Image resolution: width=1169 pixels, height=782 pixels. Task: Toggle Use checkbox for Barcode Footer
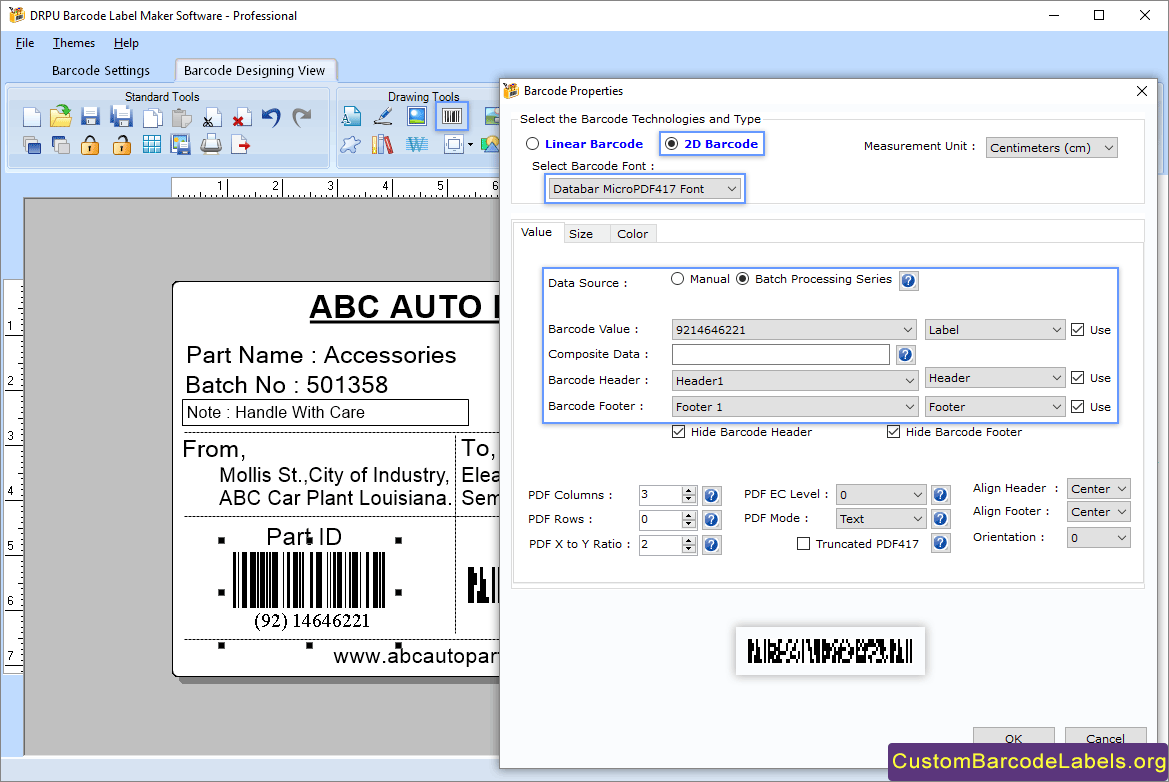(1077, 407)
